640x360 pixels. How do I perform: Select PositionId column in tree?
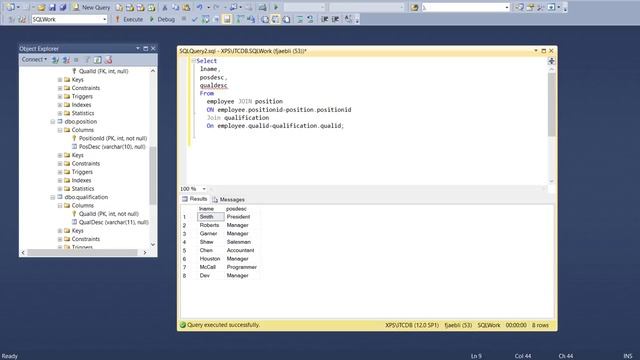coord(113,138)
